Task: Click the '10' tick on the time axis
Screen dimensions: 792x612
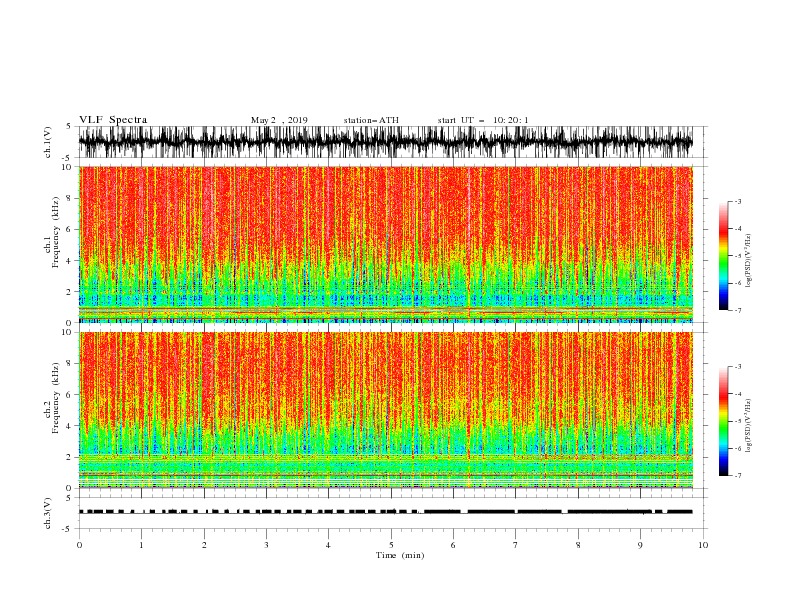Action: (x=703, y=545)
